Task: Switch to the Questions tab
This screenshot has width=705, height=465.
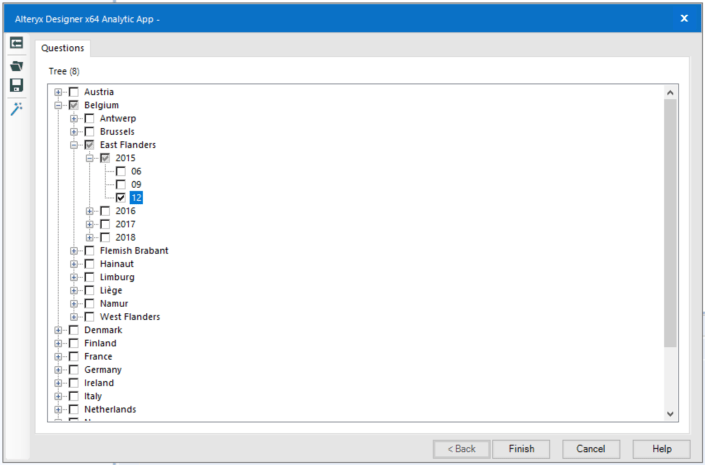Action: [63, 48]
